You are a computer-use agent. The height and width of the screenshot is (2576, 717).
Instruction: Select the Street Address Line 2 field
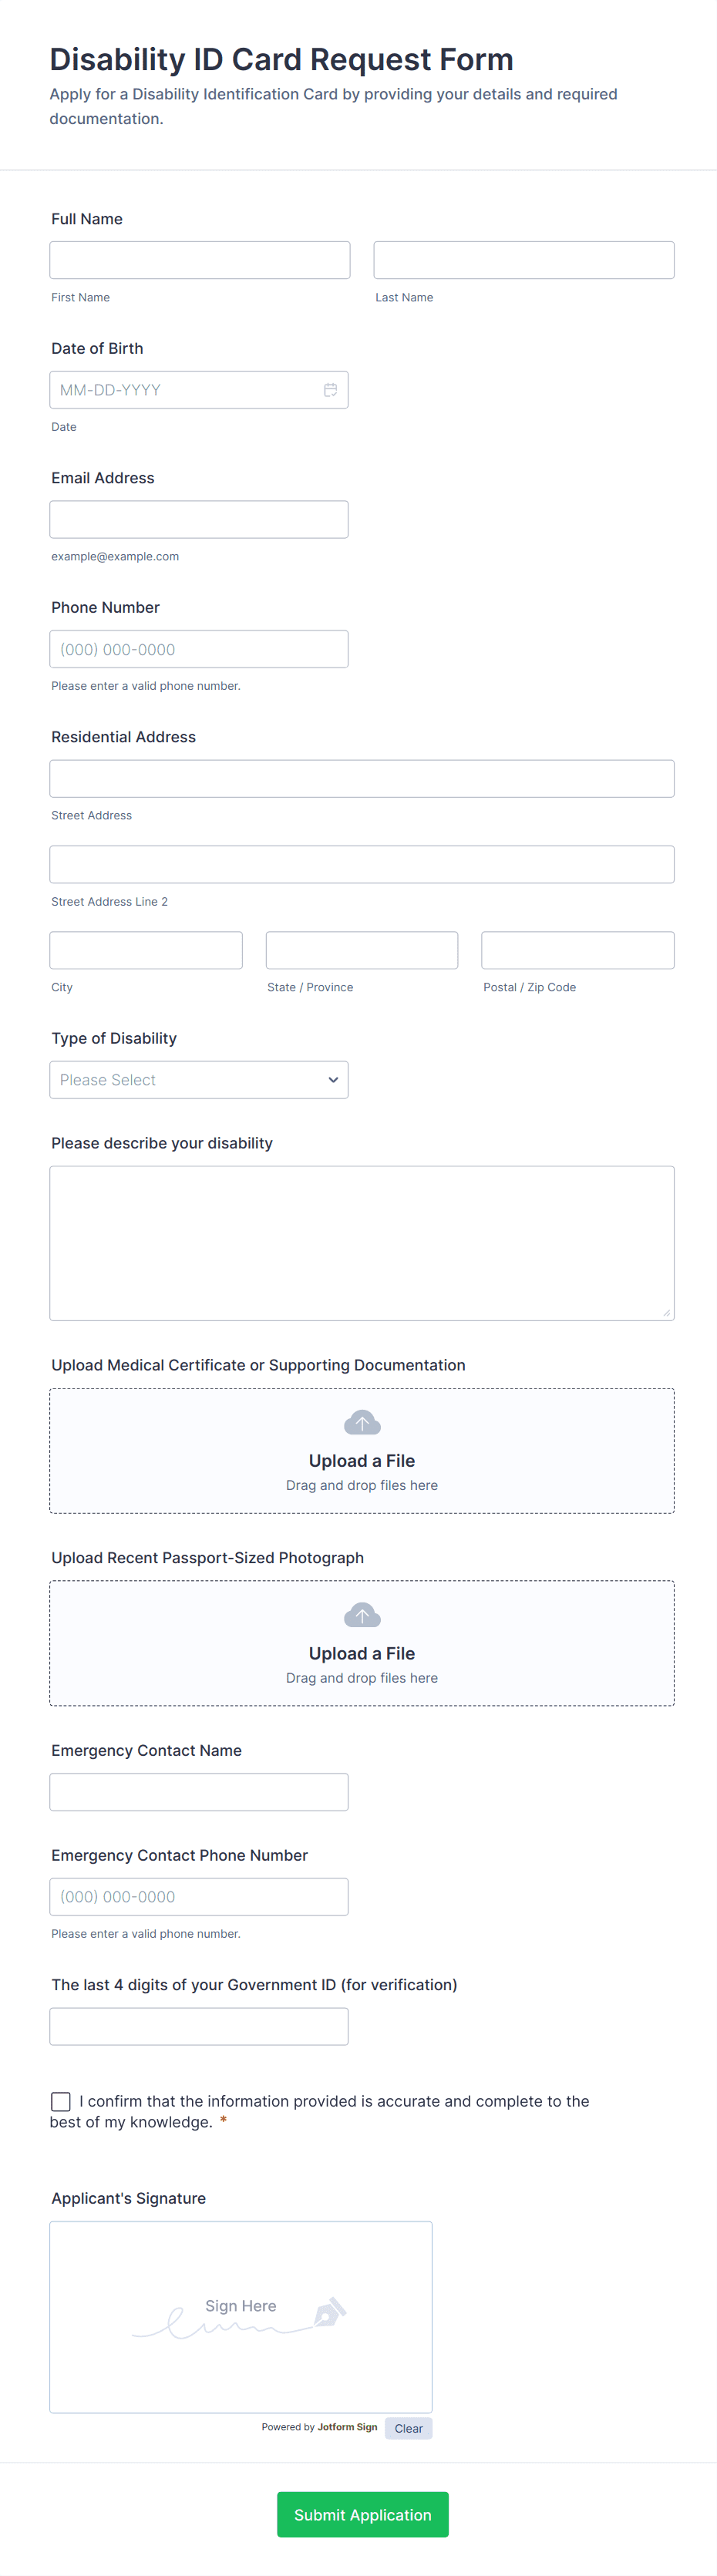pos(361,864)
